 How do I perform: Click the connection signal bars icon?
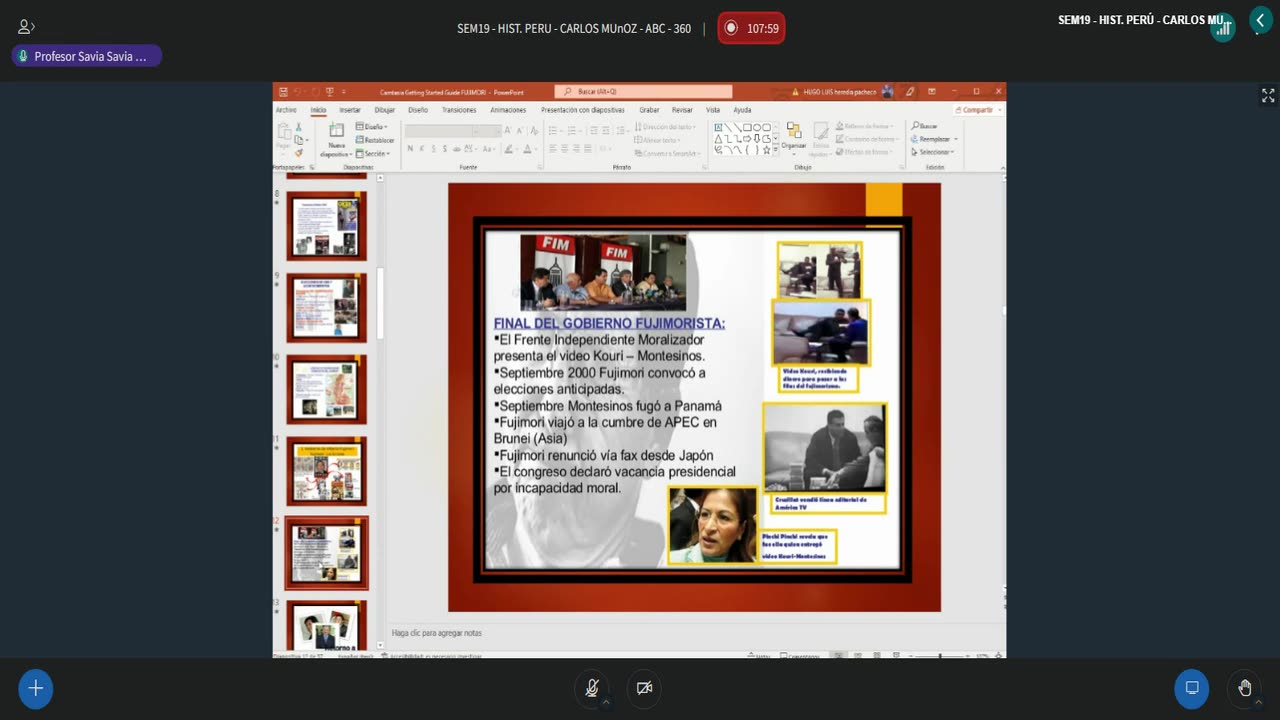[x=1222, y=28]
